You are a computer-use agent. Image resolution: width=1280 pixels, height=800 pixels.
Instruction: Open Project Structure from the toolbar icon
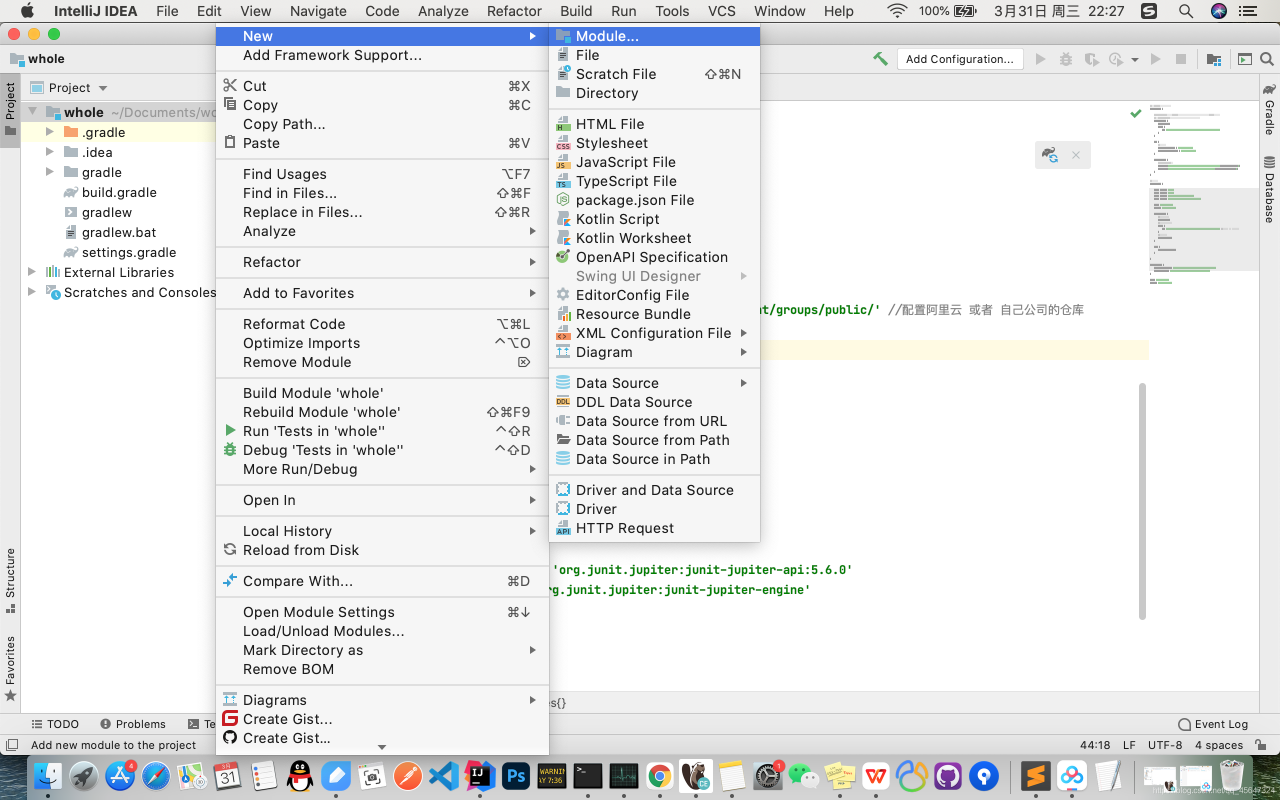[x=1213, y=59]
